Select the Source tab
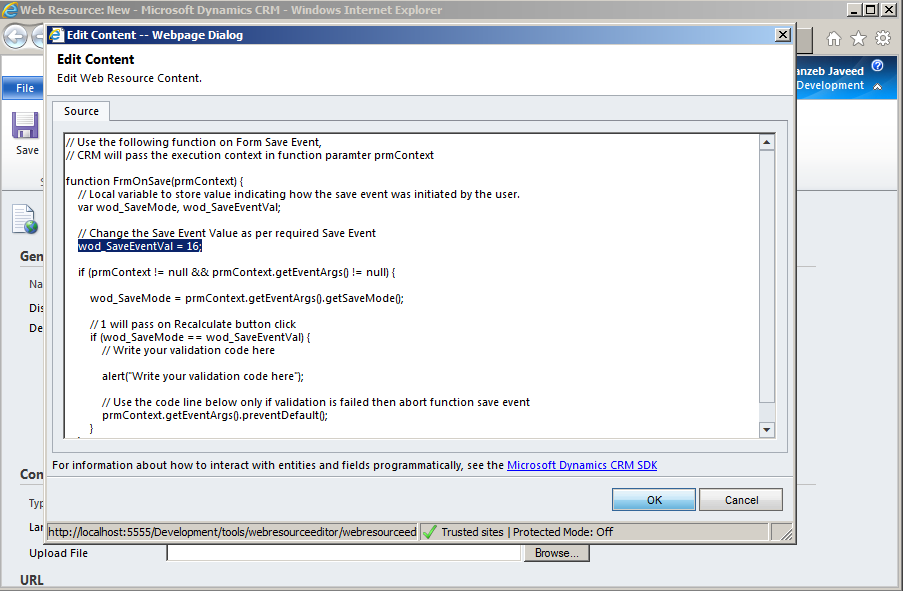This screenshot has height=591, width=903. 81,111
